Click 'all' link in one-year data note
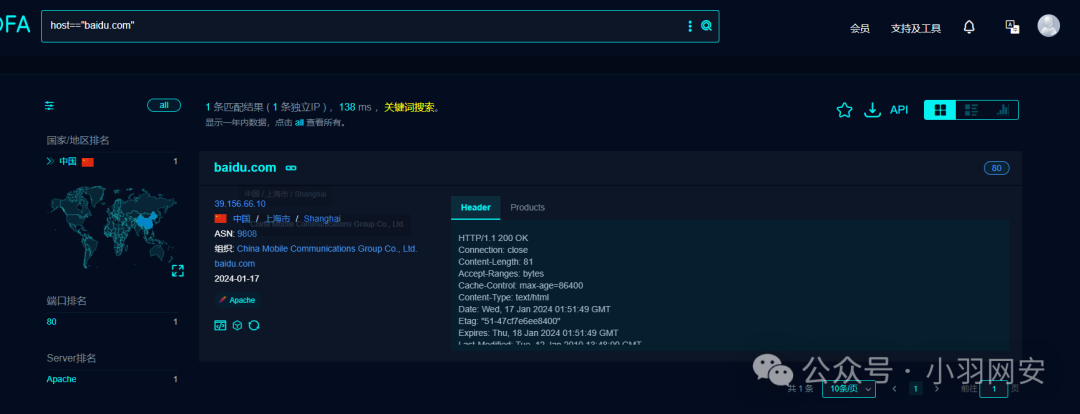1080x414 pixels. (299, 123)
